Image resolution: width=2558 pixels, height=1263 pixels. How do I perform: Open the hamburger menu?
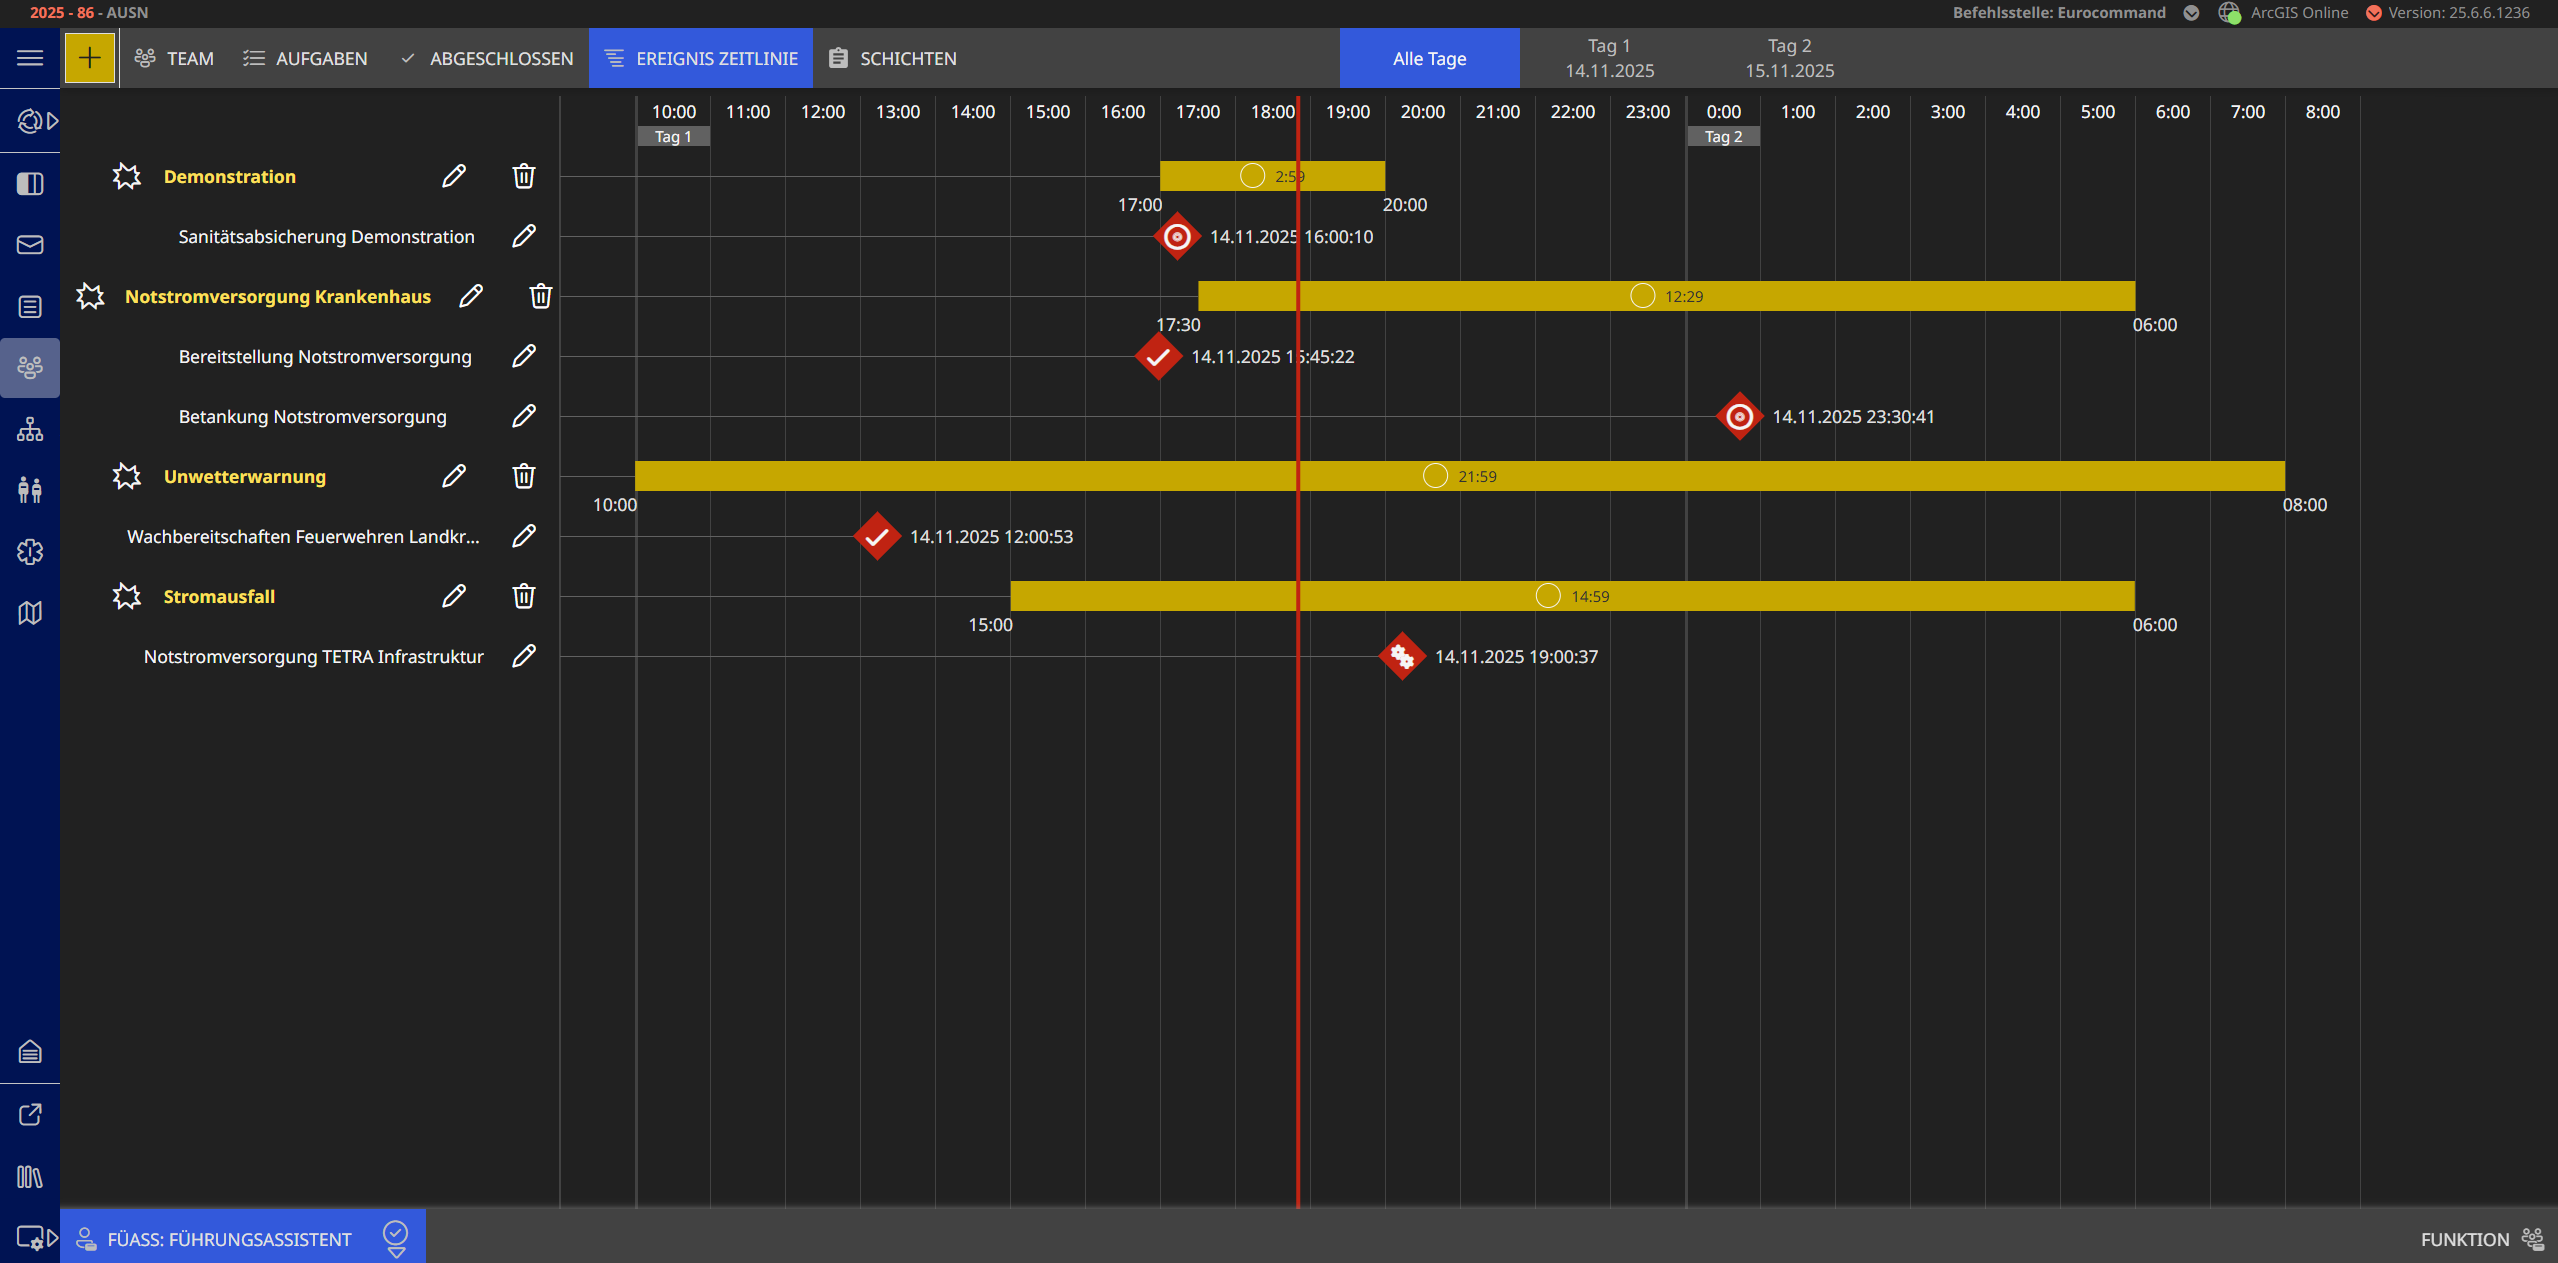(x=30, y=58)
